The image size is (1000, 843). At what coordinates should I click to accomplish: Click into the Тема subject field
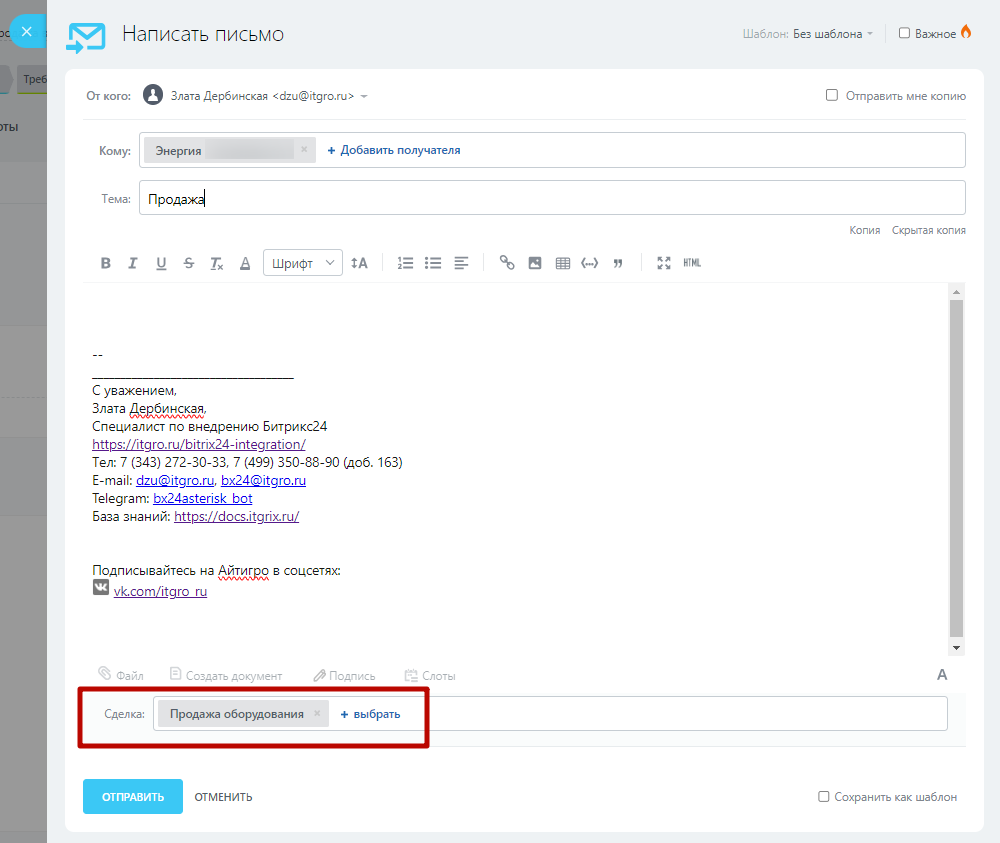550,198
